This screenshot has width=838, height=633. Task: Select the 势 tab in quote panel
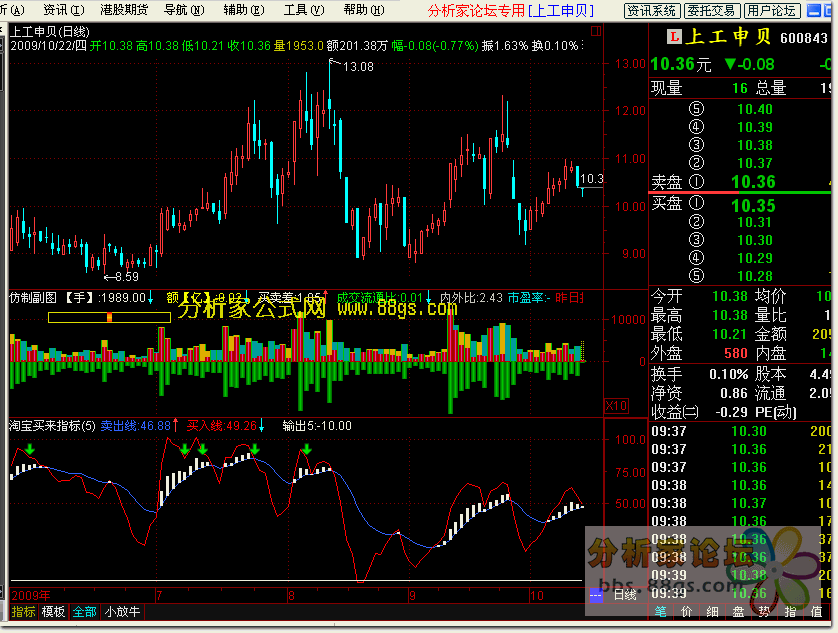(764, 612)
